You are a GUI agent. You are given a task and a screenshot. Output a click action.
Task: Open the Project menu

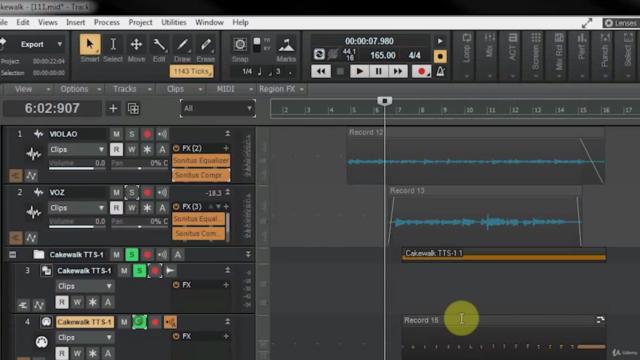pyautogui.click(x=140, y=22)
